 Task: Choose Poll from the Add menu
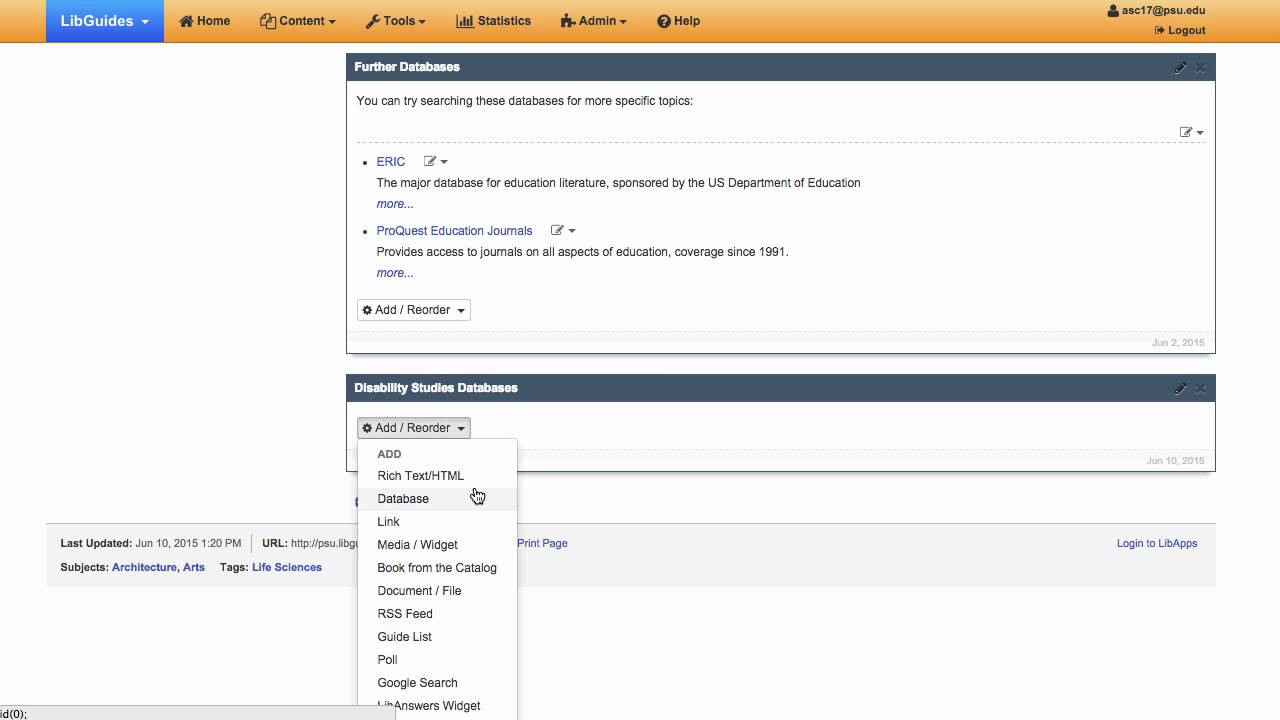(x=438, y=660)
